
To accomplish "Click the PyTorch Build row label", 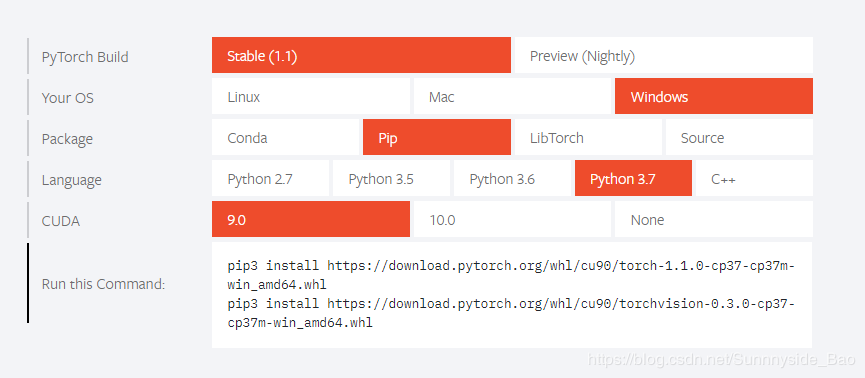I will point(85,57).
